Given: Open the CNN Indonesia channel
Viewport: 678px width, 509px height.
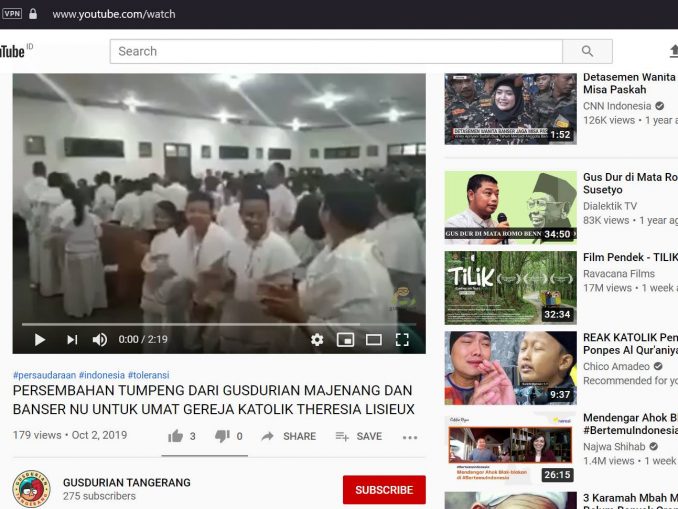Looking at the screenshot, I should (617, 106).
